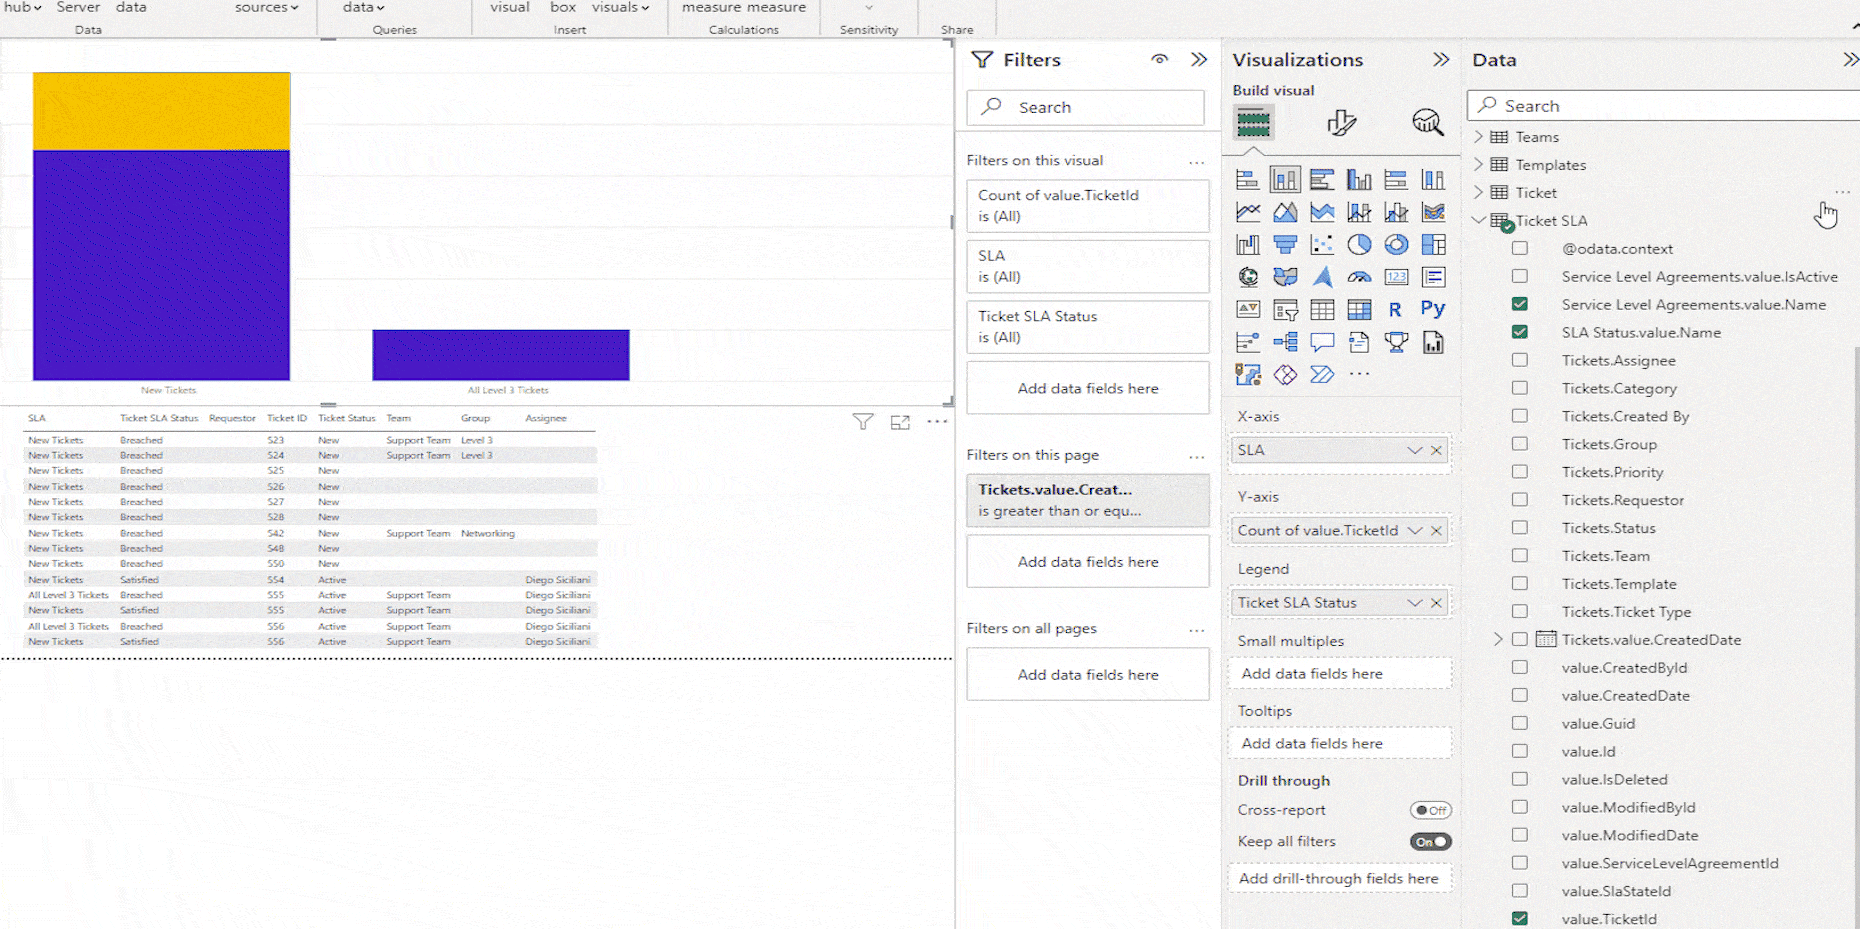This screenshot has height=930, width=1860.
Task: Open the Tickets.value.Creat… page filter card
Action: click(x=1087, y=500)
